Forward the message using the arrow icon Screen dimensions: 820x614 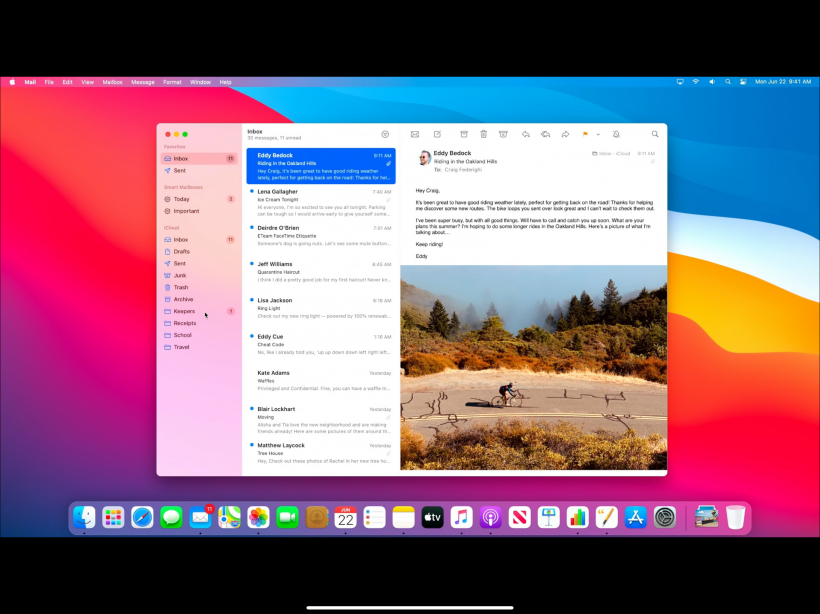click(565, 134)
